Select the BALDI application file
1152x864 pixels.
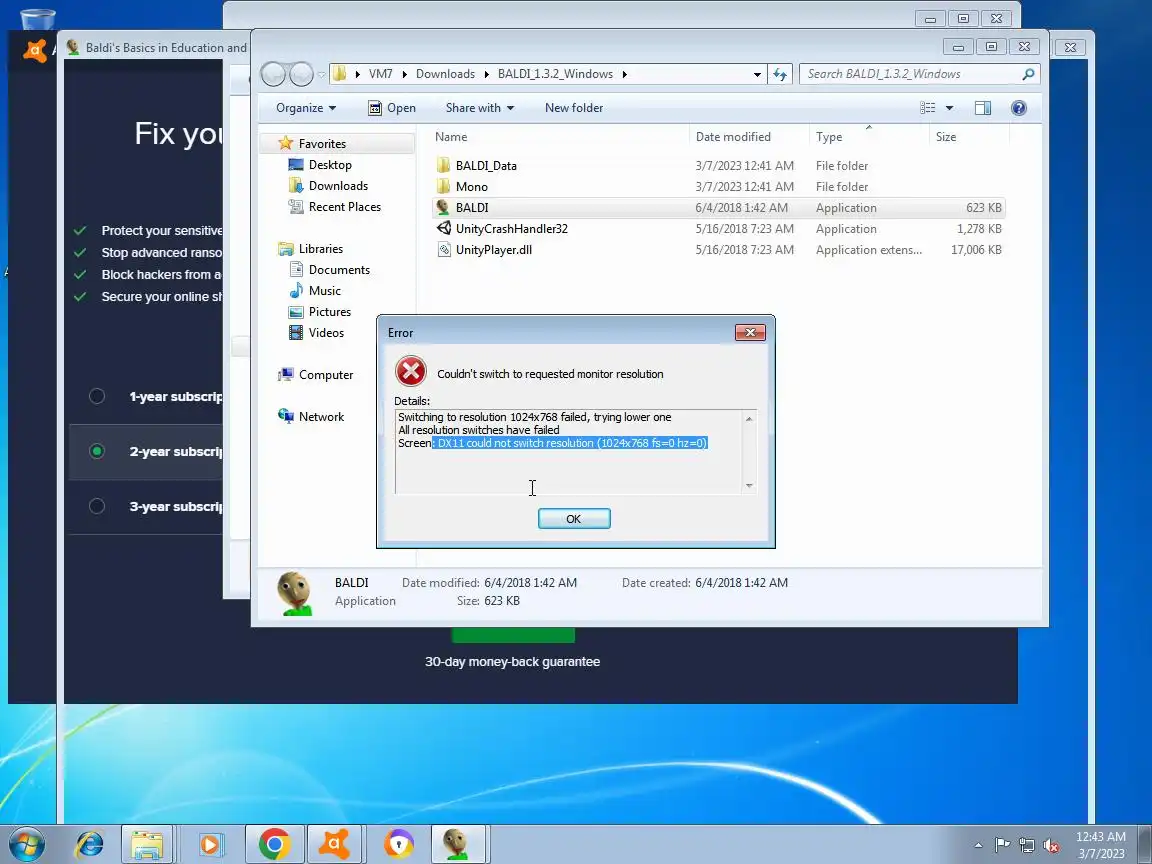(719, 208)
